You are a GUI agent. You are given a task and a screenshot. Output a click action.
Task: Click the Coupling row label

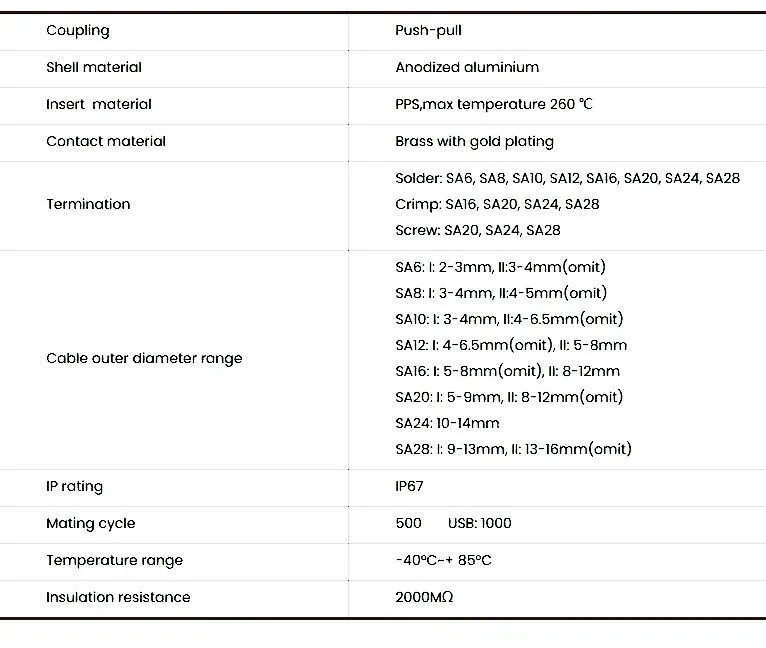77,30
